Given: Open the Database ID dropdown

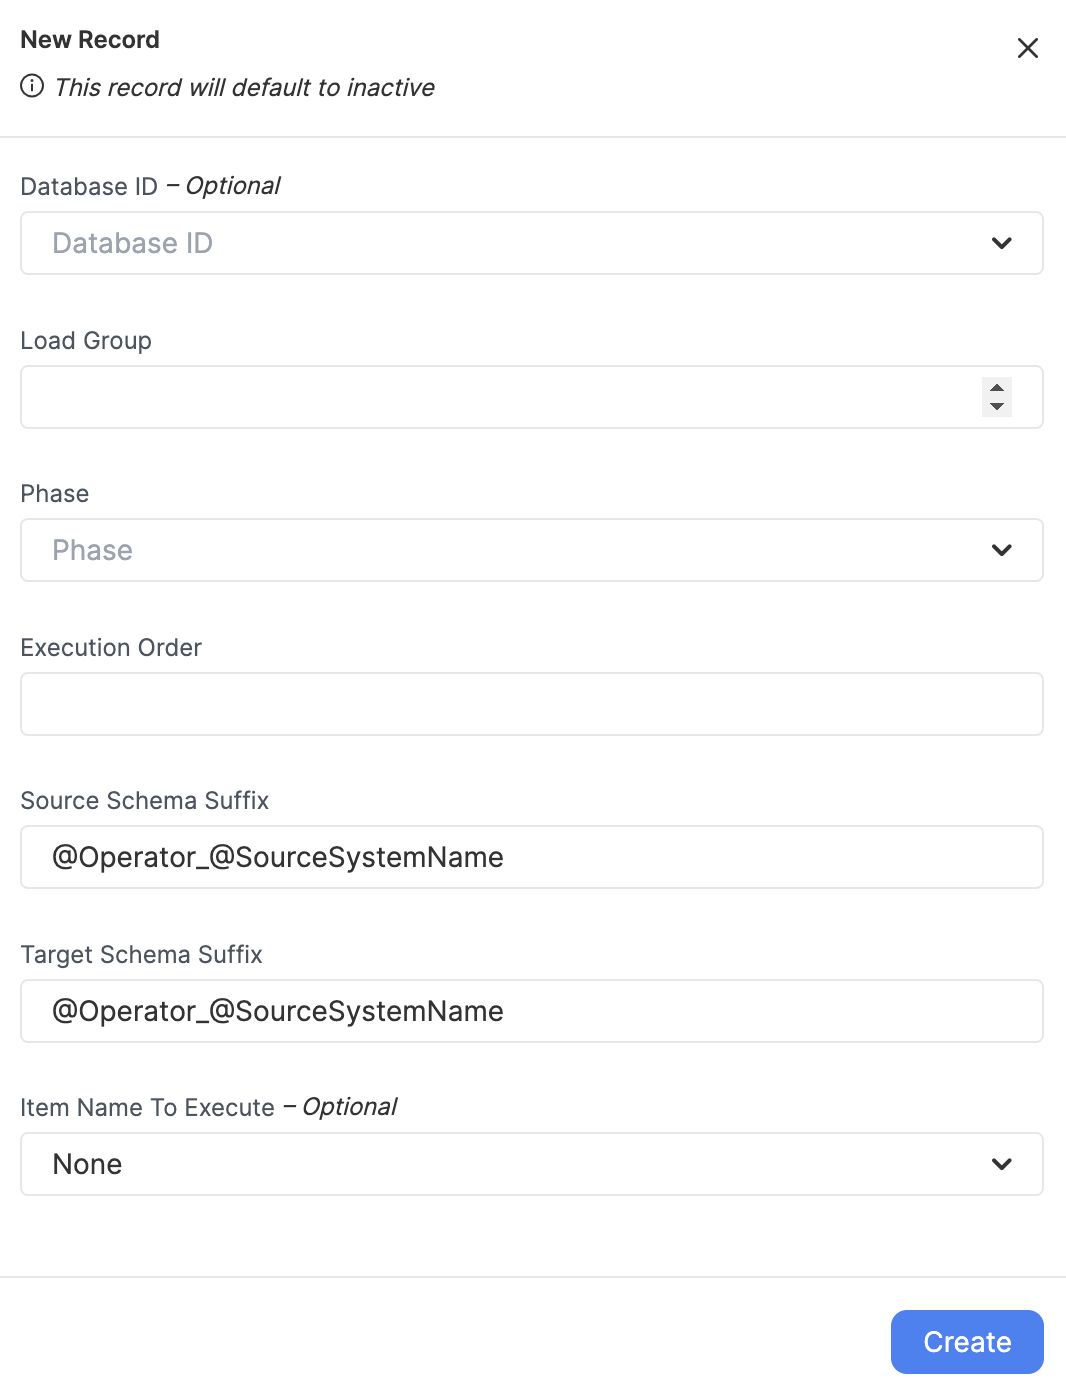Looking at the screenshot, I should pos(532,243).
